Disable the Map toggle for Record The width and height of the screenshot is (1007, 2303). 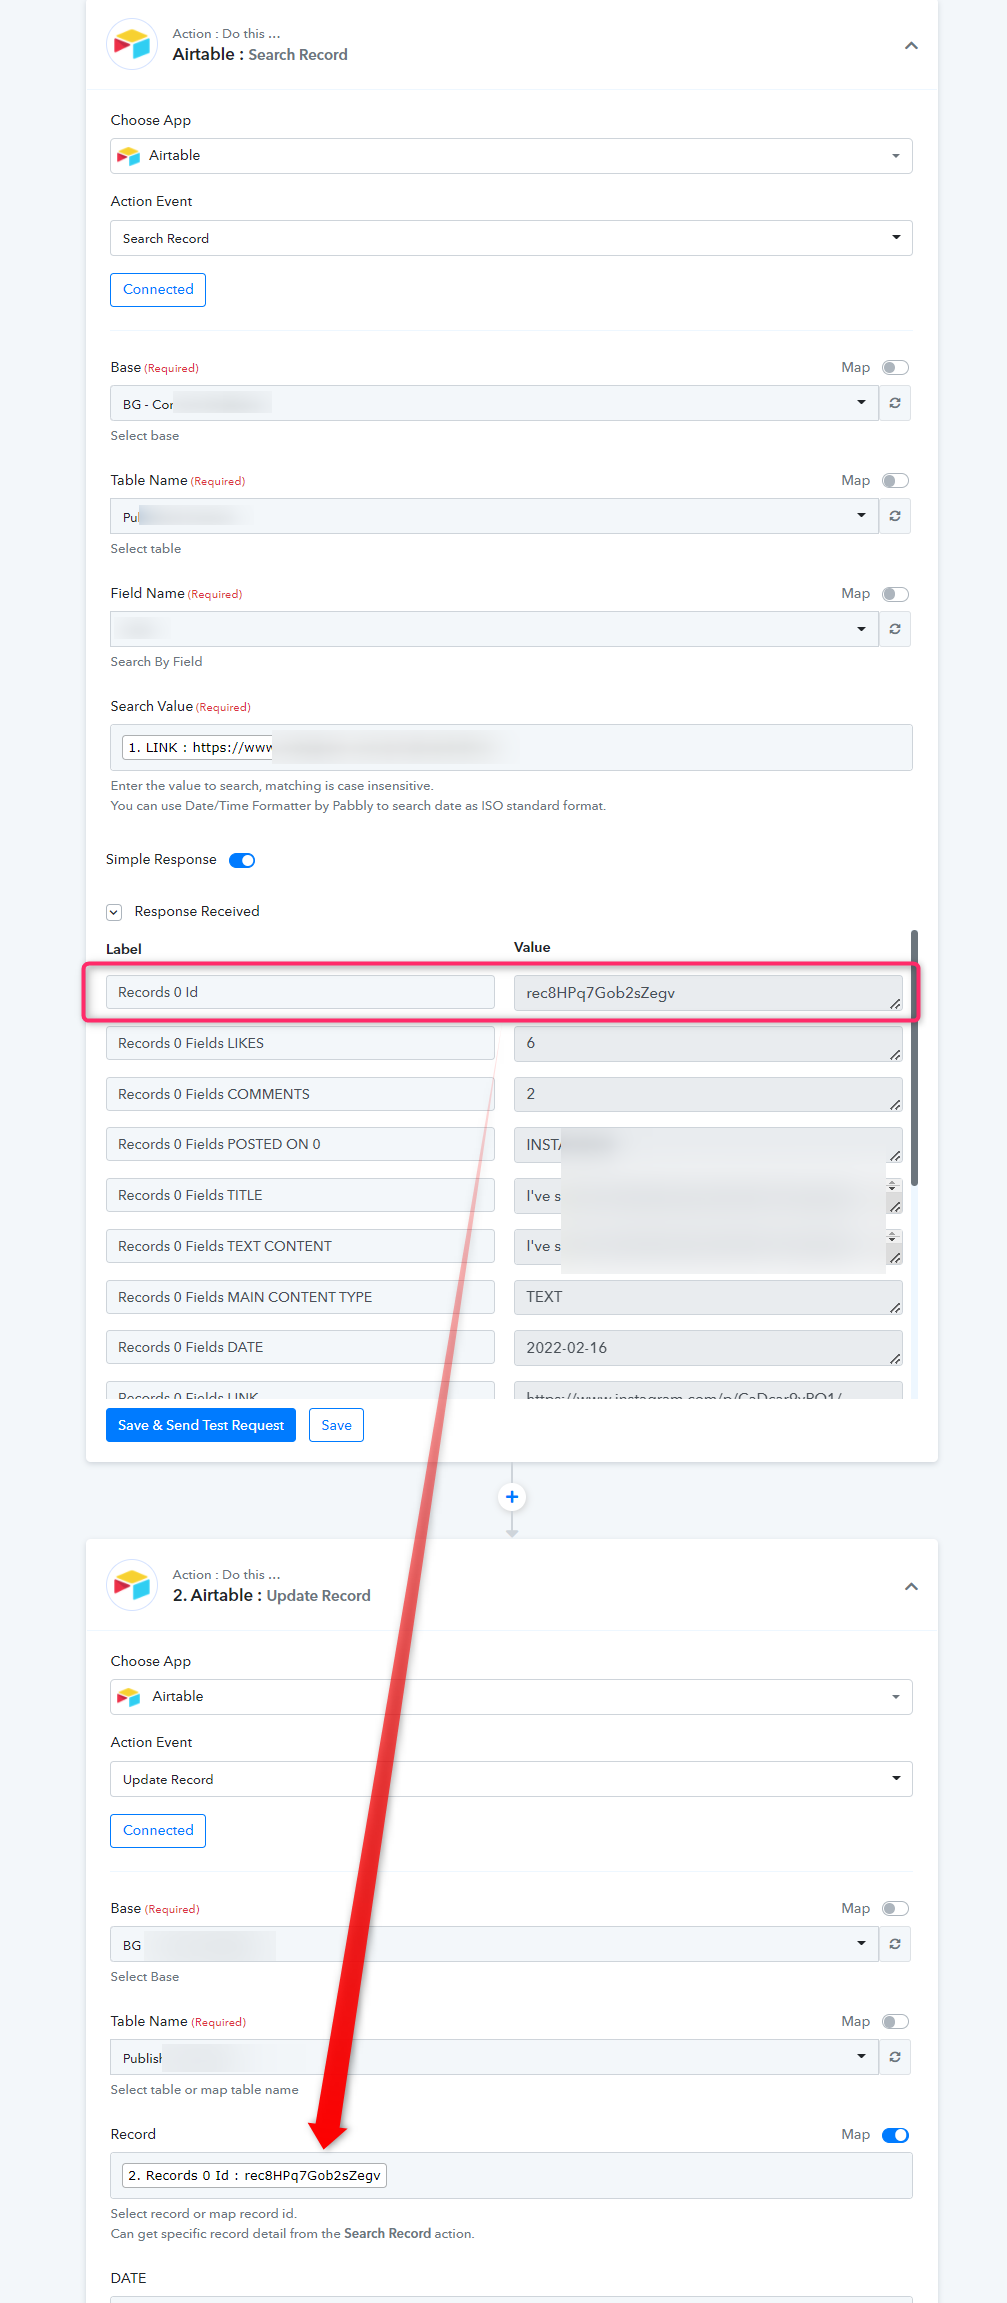(x=895, y=2135)
